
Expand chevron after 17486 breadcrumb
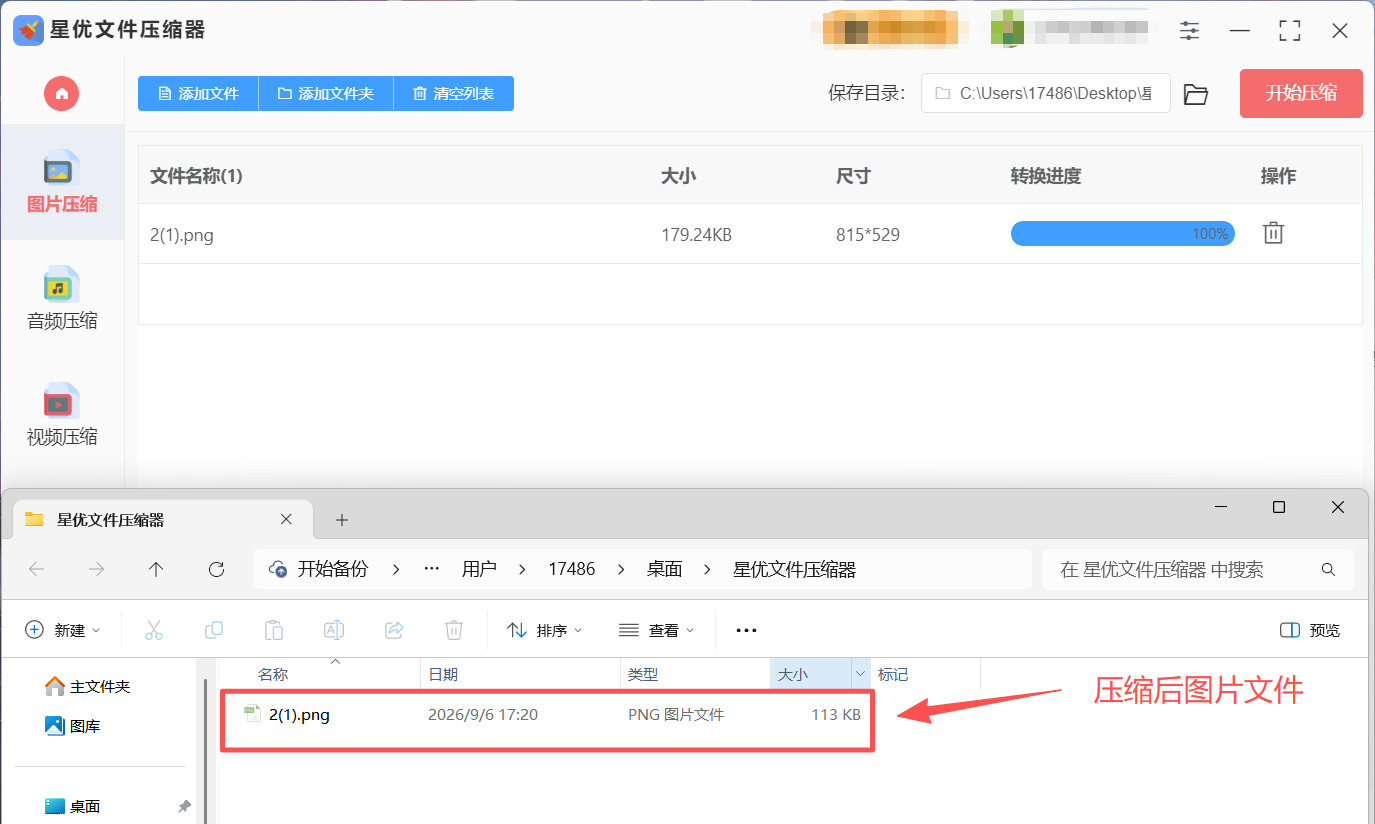point(621,569)
